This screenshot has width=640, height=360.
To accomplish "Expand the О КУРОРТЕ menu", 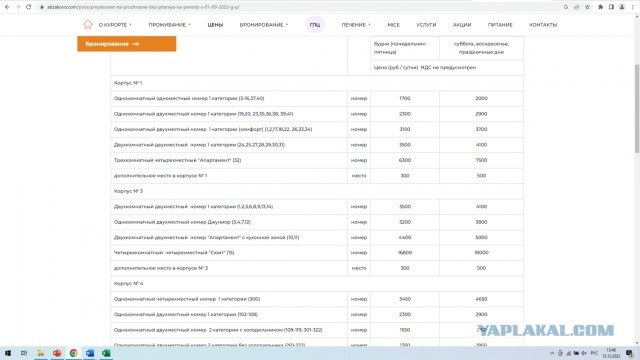I will [115, 25].
